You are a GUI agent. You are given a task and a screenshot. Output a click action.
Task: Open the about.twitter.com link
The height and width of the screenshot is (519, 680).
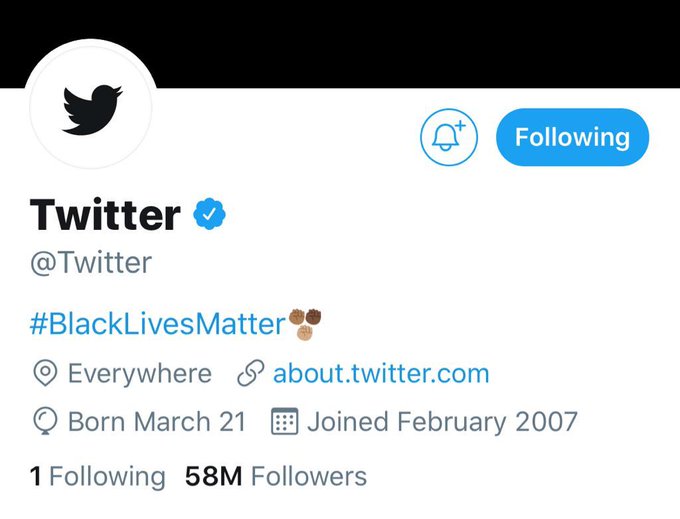381,373
